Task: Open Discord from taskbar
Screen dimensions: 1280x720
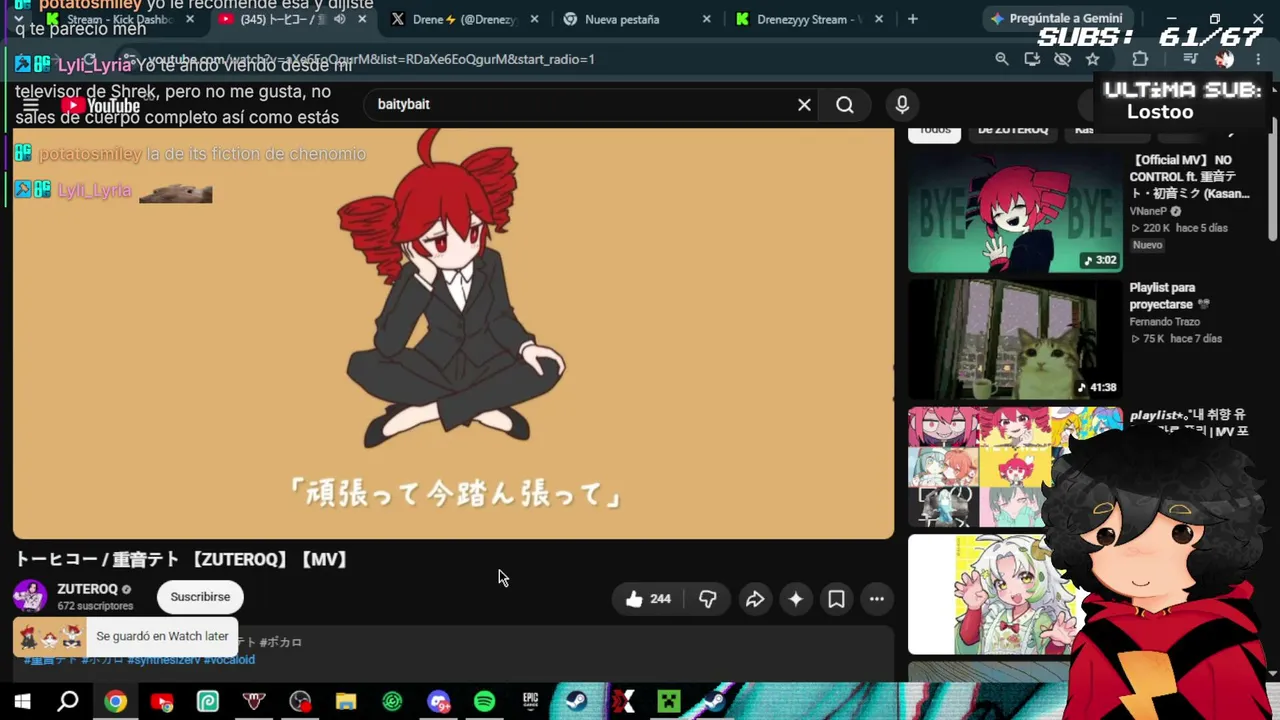Action: pyautogui.click(x=438, y=701)
